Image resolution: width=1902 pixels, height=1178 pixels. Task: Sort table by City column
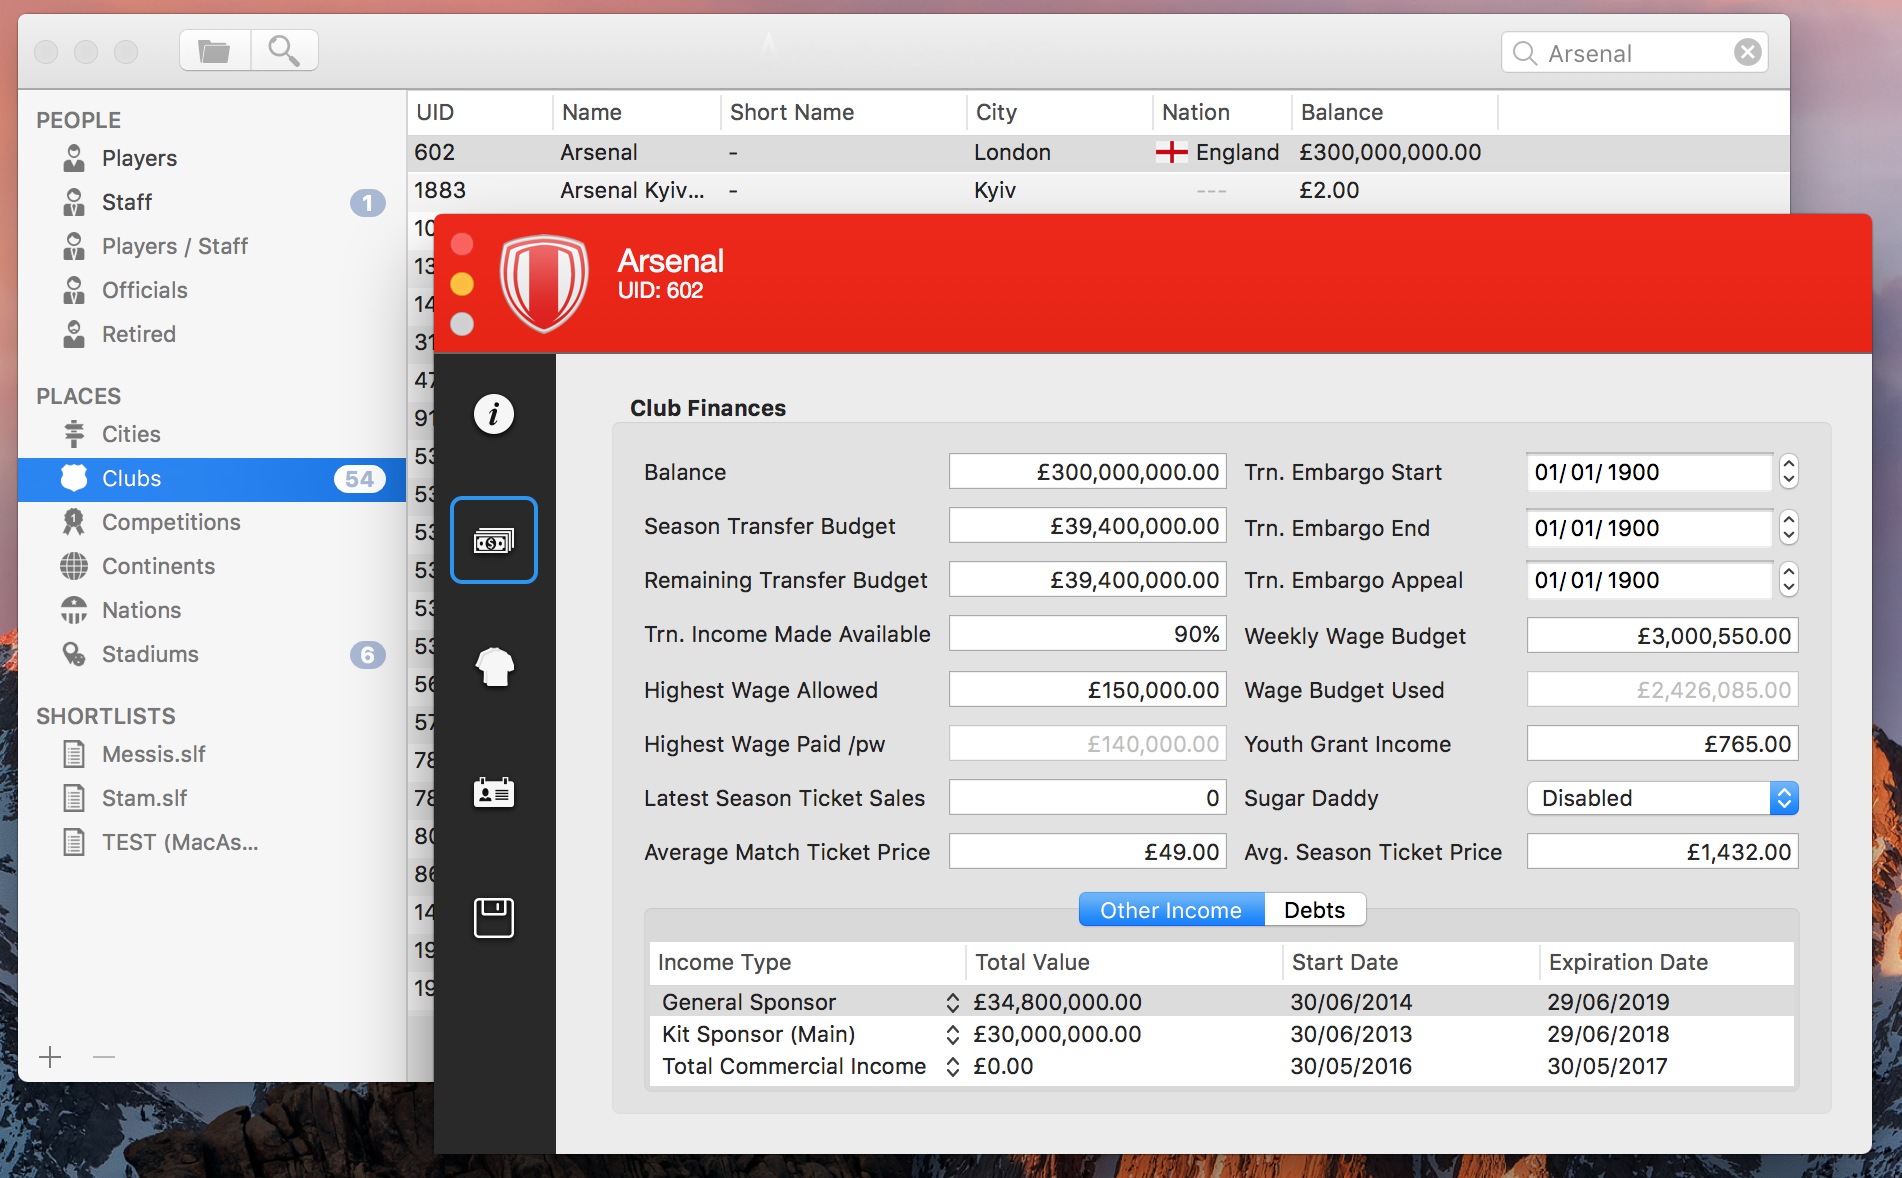click(1060, 112)
